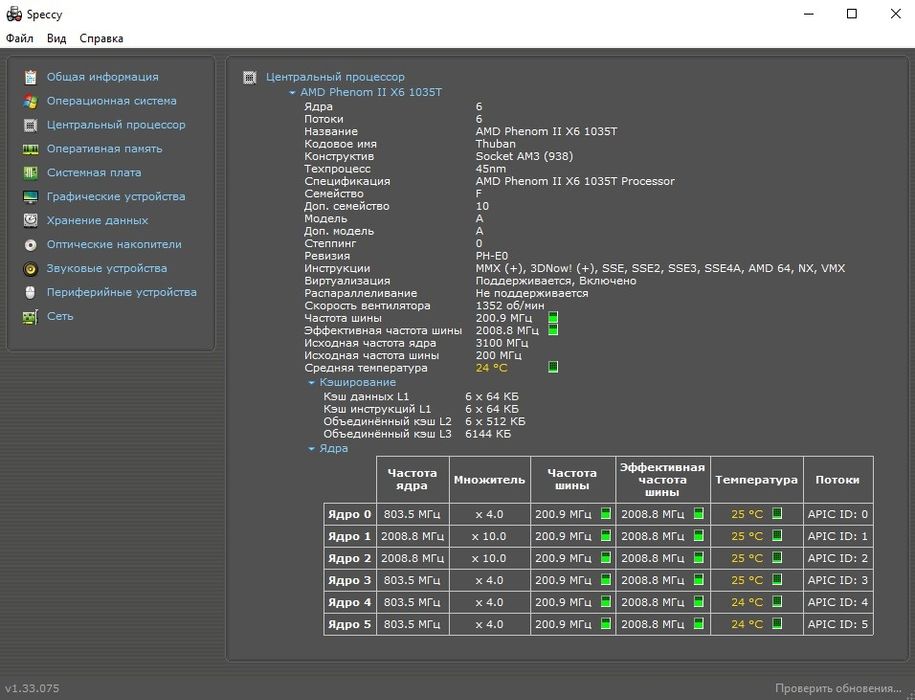
Task: Toggle green indicator next to Частота шины 200.9 МГц
Action: (553, 318)
